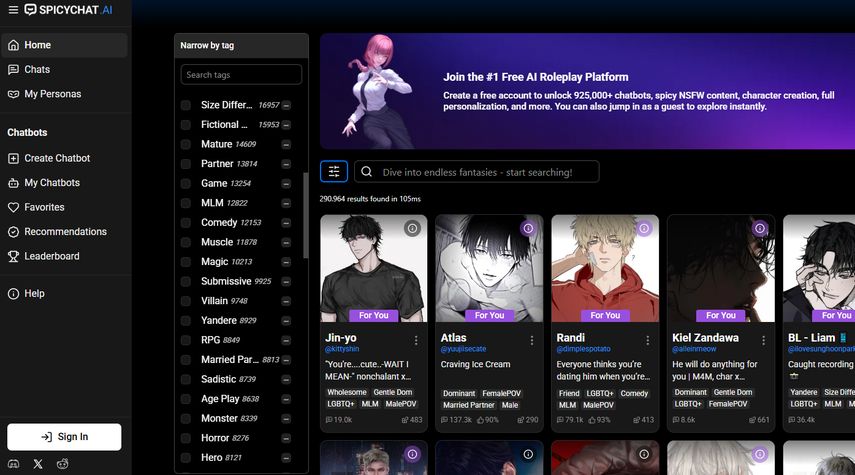Click info icon on Randi card
The width and height of the screenshot is (855, 475).
[x=644, y=229]
